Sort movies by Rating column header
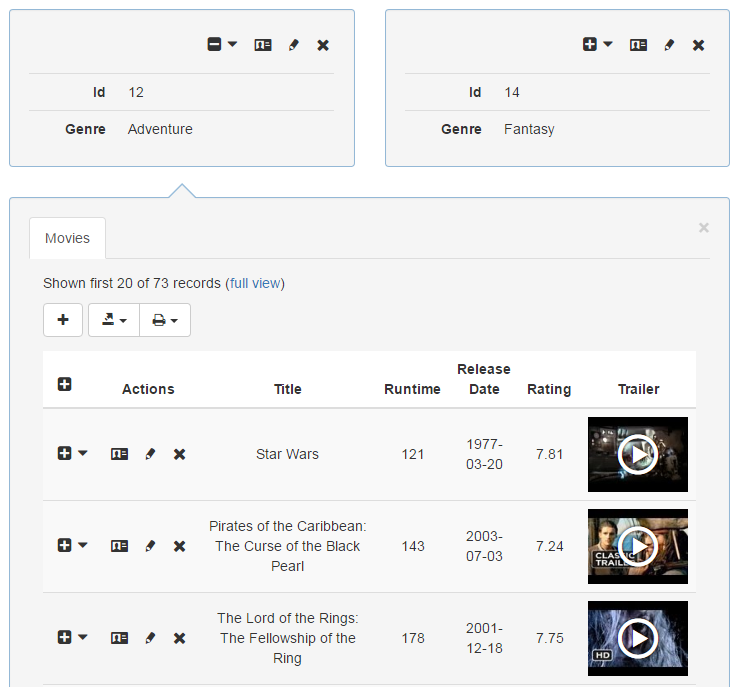The height and width of the screenshot is (687, 739). (549, 389)
